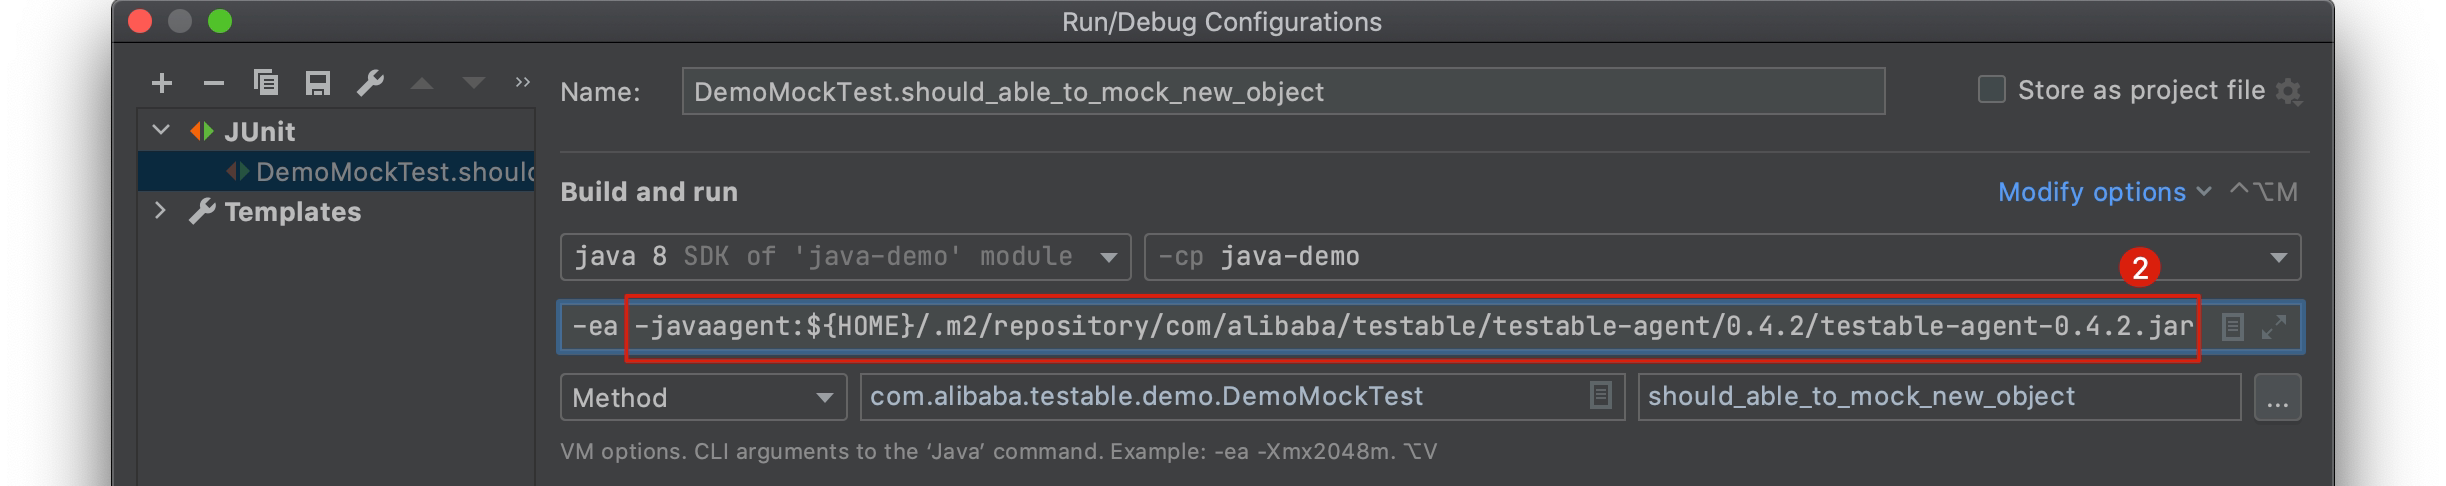Add a new run configuration
The width and height of the screenshot is (2446, 486).
pos(162,83)
